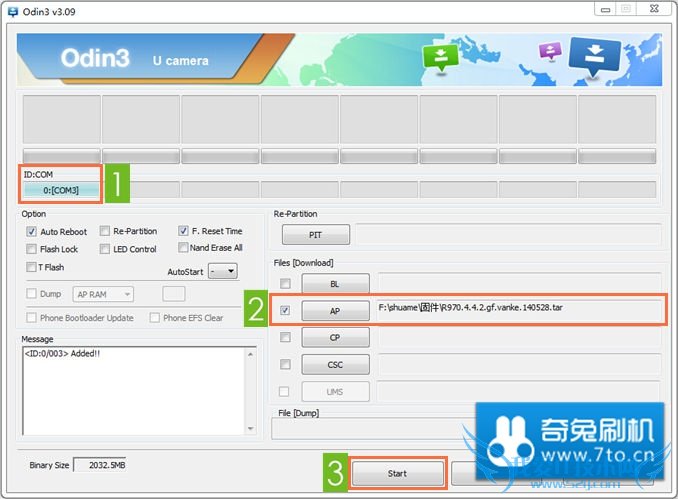Click the AP firmware path field
This screenshot has width=678, height=499.
pyautogui.click(x=519, y=310)
